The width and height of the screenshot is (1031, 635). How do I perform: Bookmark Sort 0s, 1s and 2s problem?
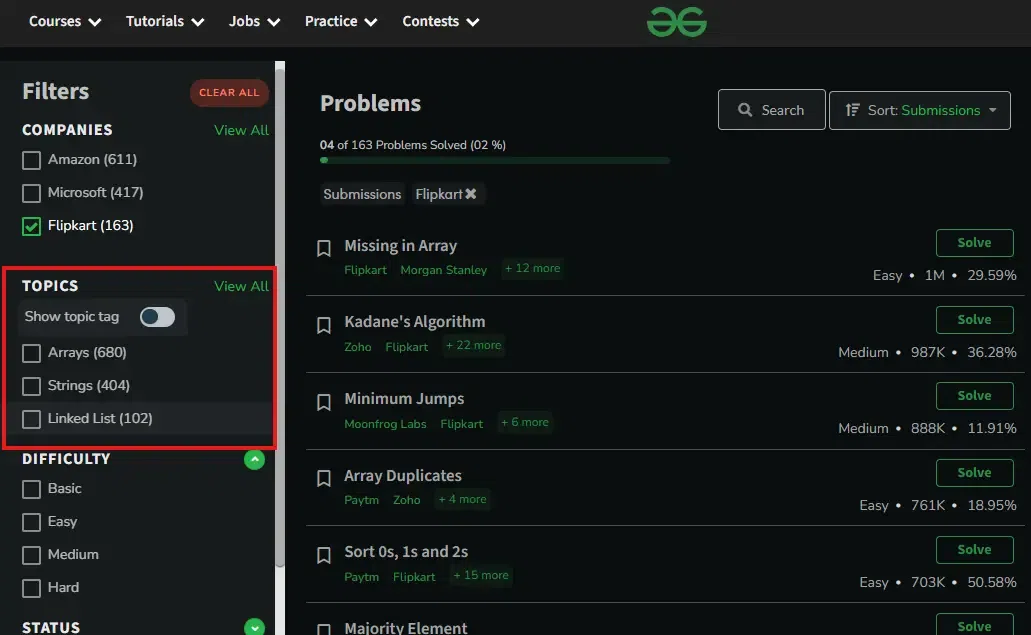324,555
